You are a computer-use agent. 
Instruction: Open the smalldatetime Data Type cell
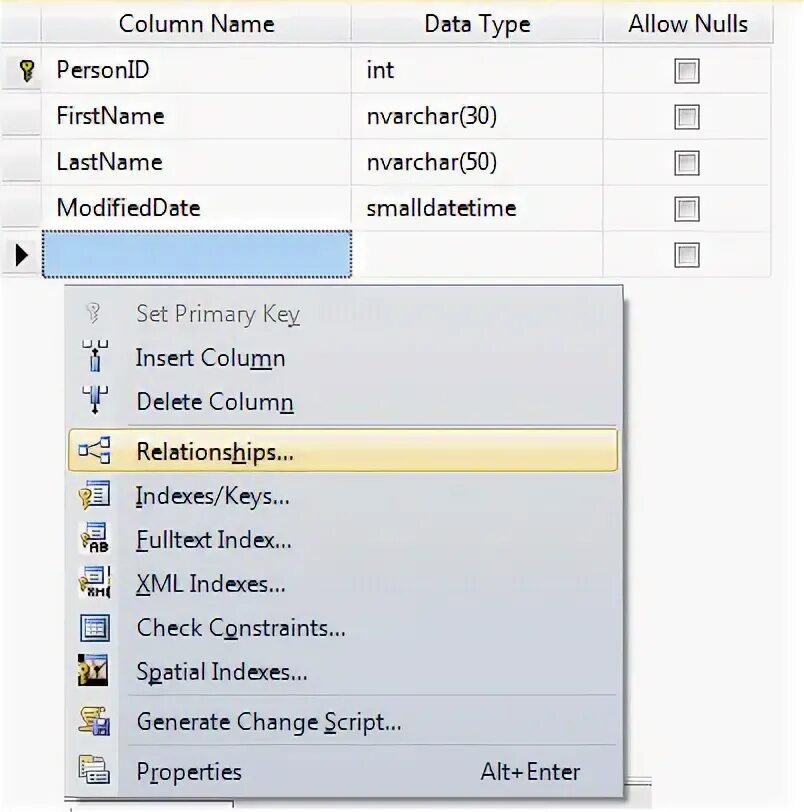476,208
